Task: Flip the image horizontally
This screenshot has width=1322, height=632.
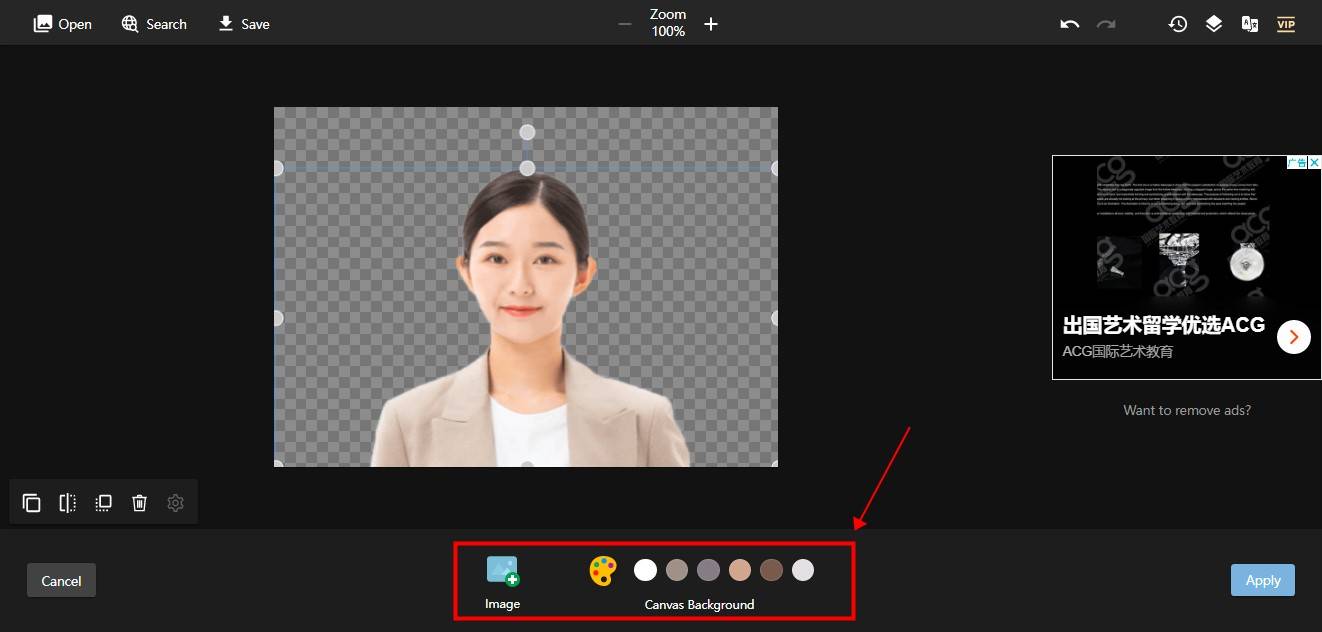Action: pyautogui.click(x=67, y=502)
